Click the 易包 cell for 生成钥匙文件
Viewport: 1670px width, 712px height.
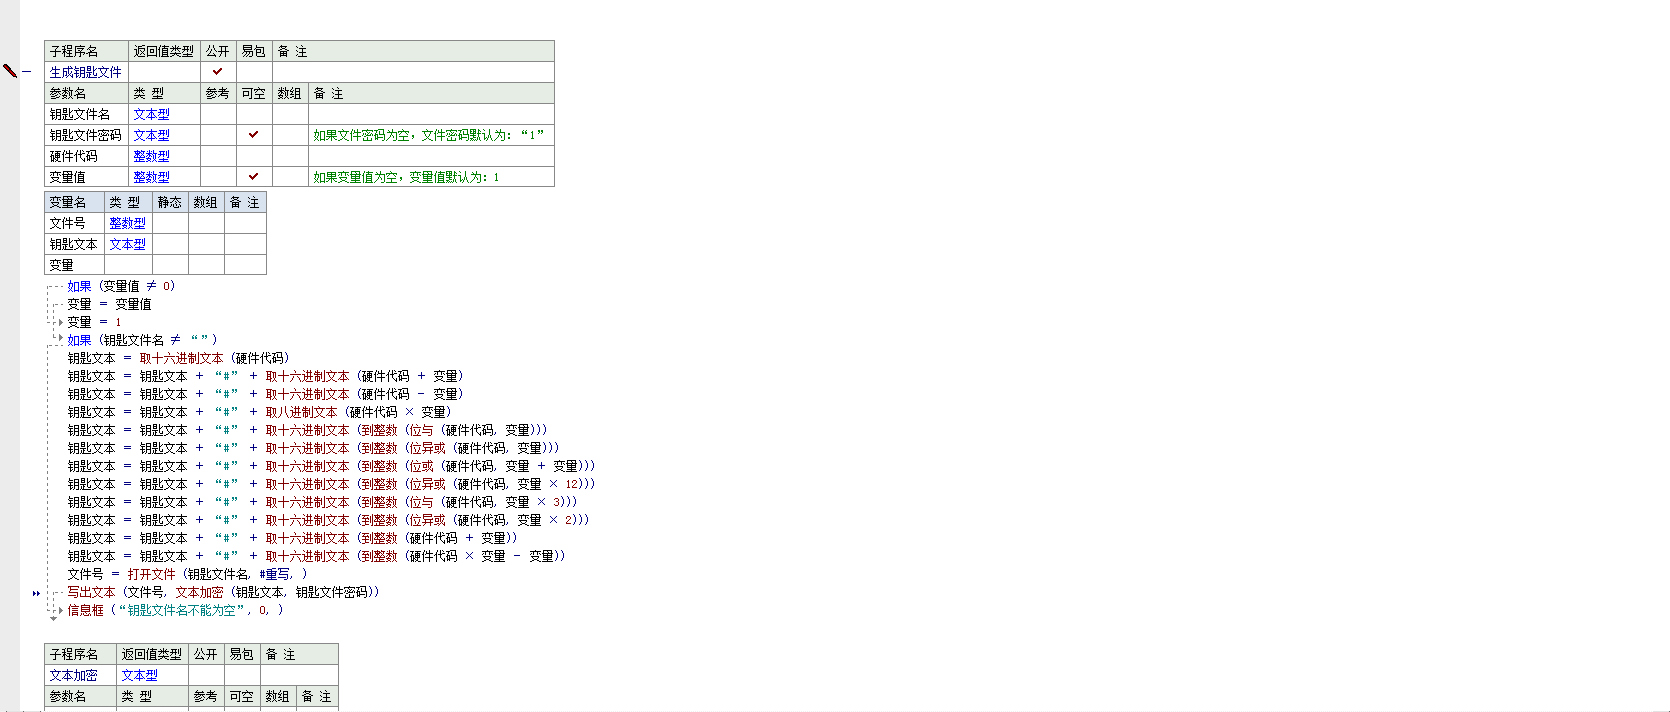253,72
